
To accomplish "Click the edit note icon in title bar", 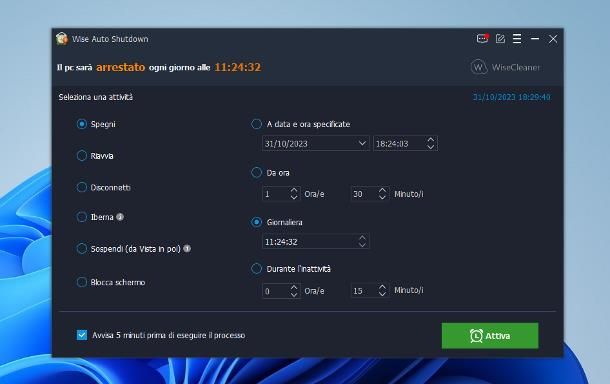I will coord(500,39).
